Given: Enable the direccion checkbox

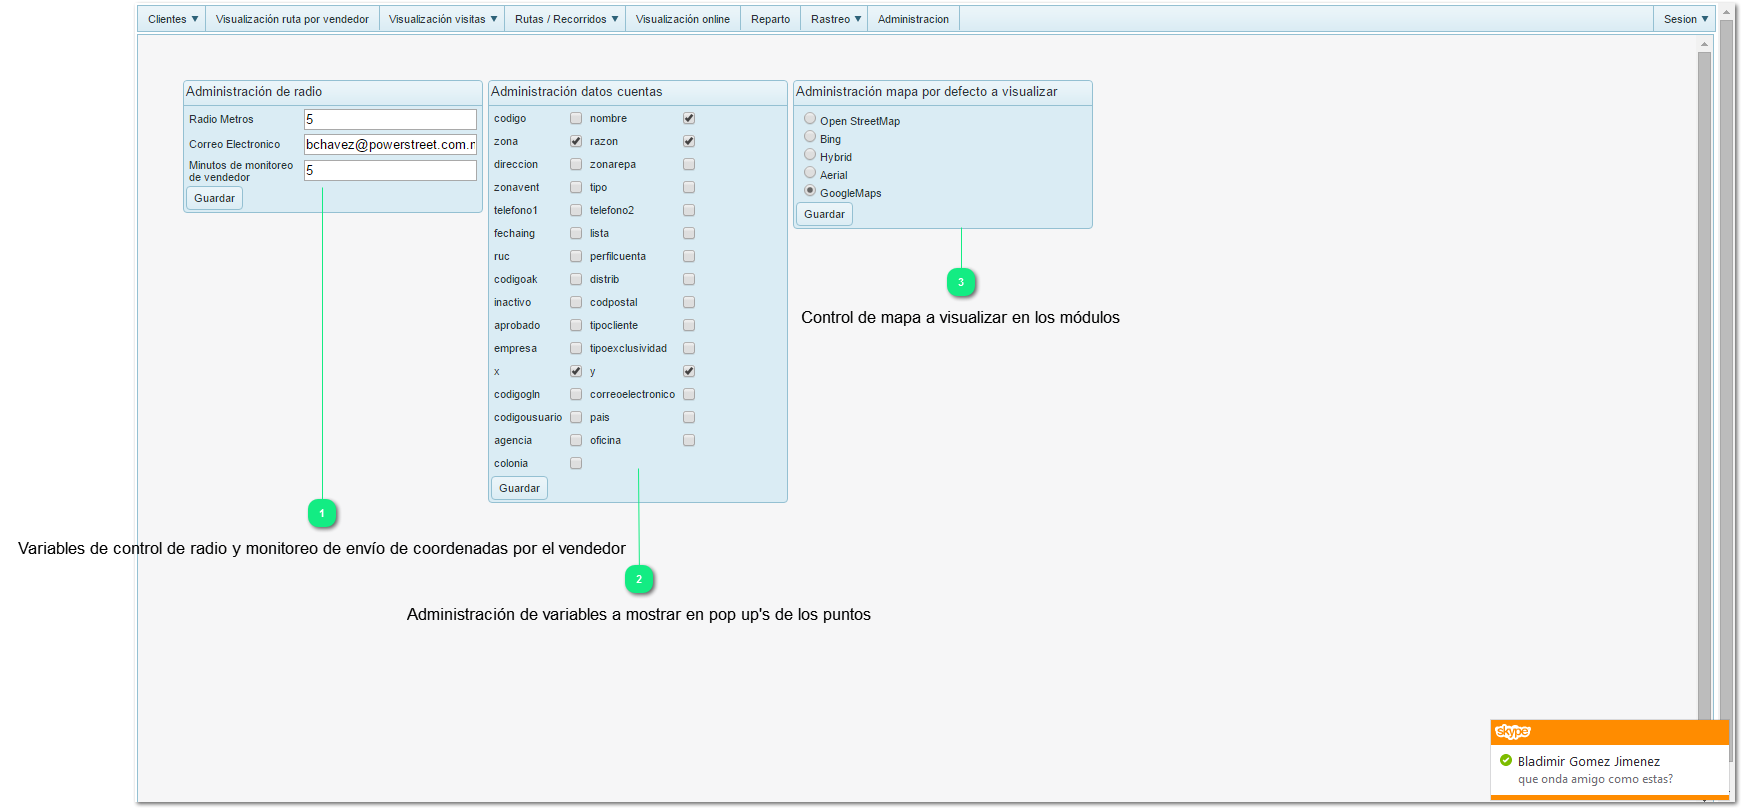Looking at the screenshot, I should [576, 164].
